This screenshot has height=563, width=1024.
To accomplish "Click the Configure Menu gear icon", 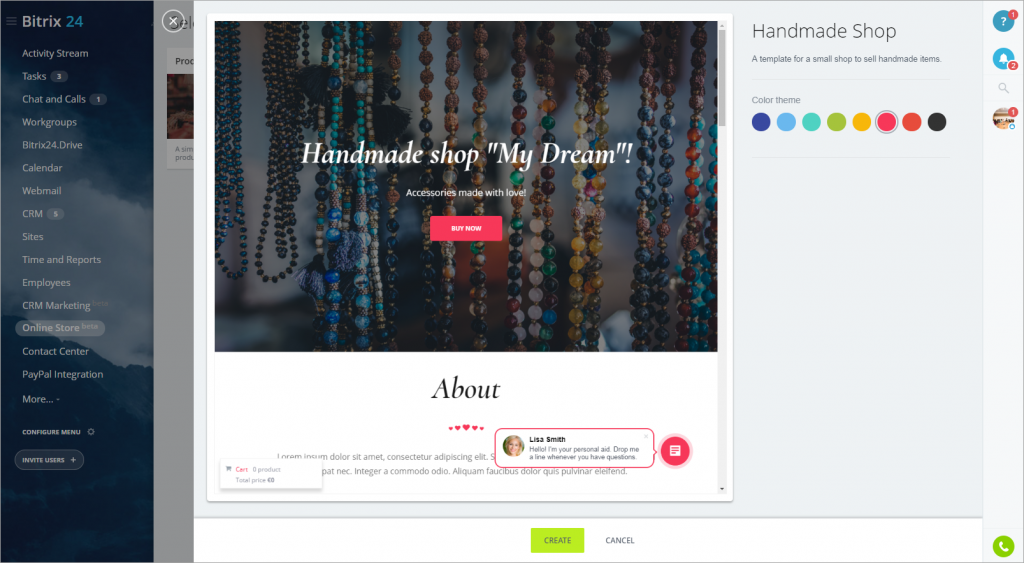I will point(91,432).
